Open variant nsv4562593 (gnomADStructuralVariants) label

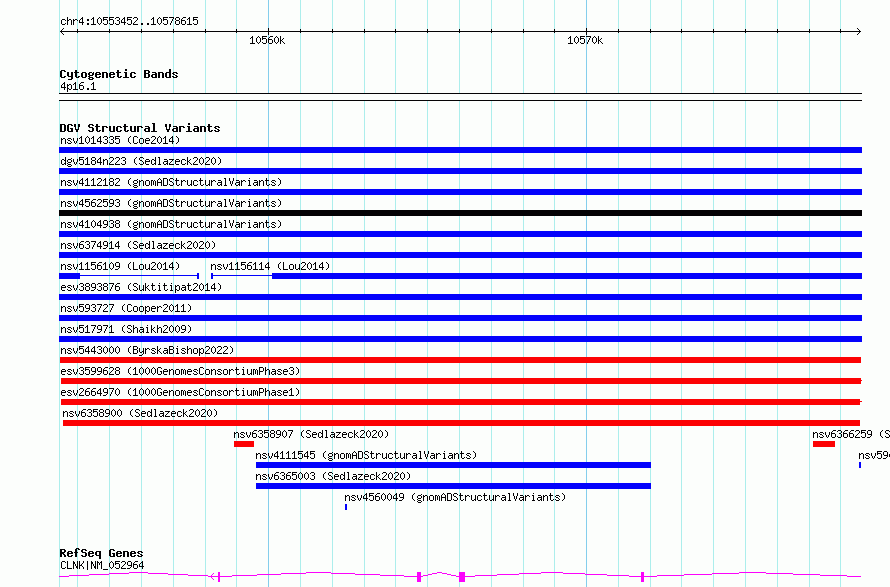[x=171, y=203]
